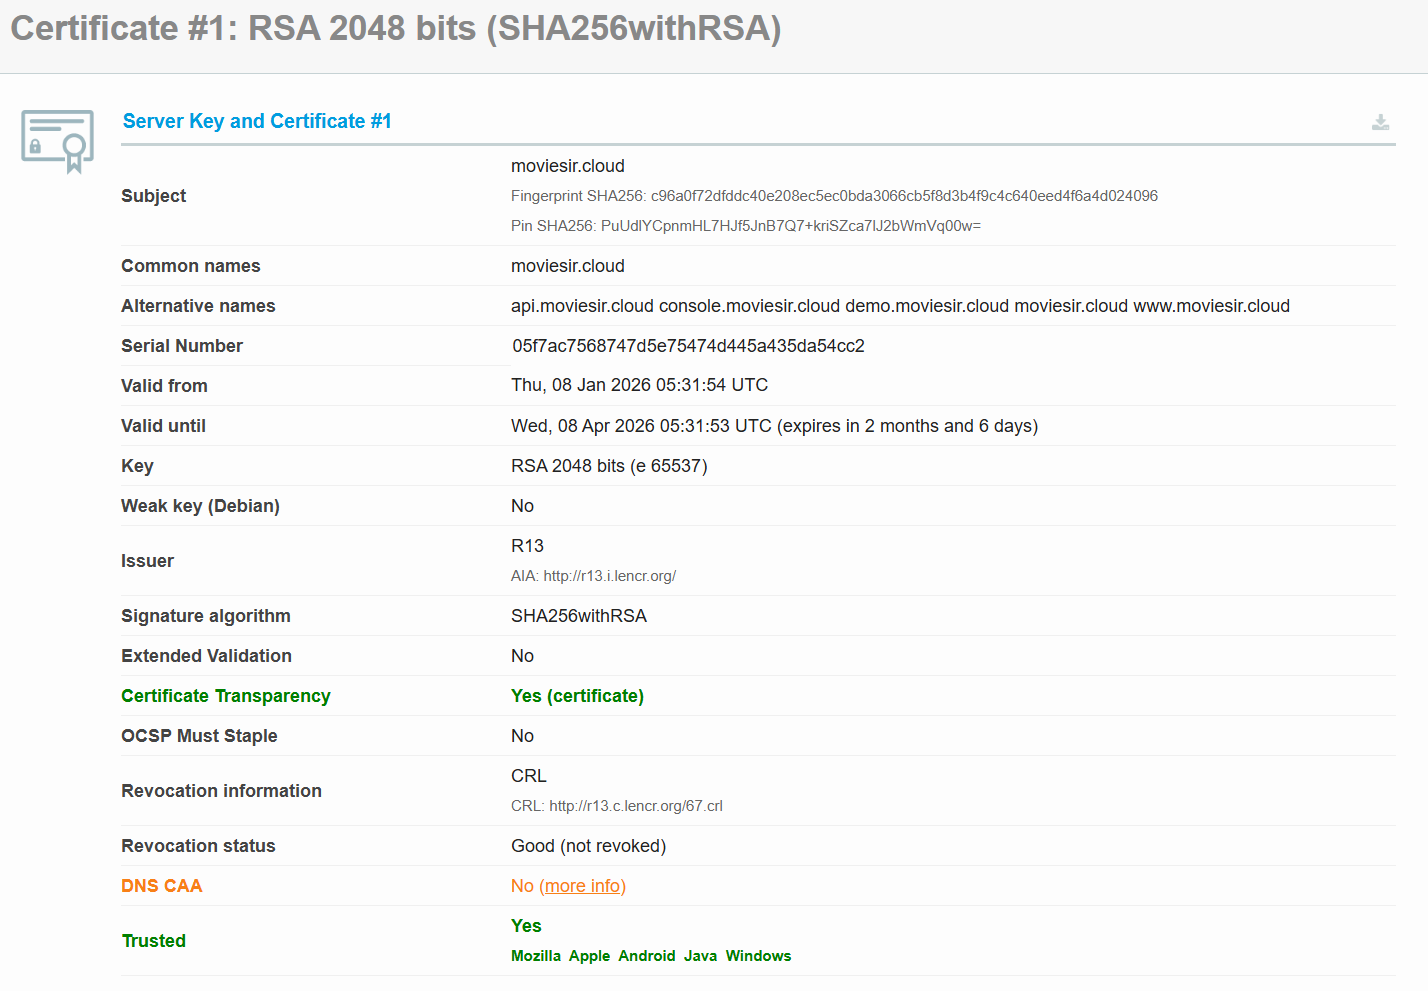Click the Windows trust store label

pos(758,956)
